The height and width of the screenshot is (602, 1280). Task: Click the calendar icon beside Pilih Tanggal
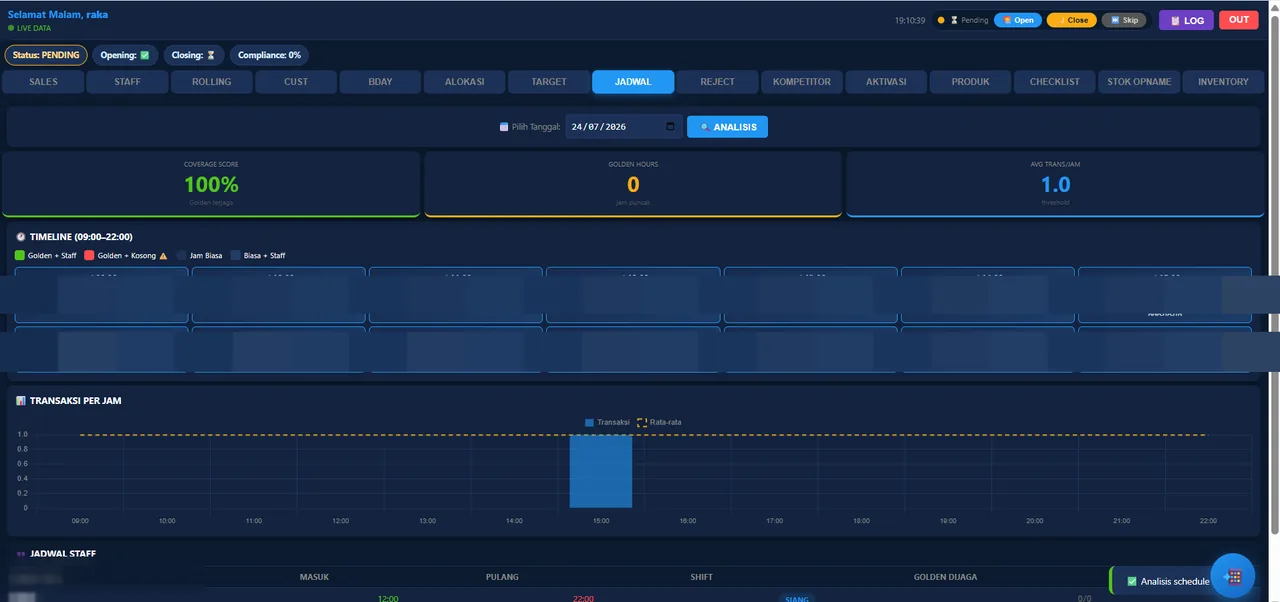tap(504, 127)
